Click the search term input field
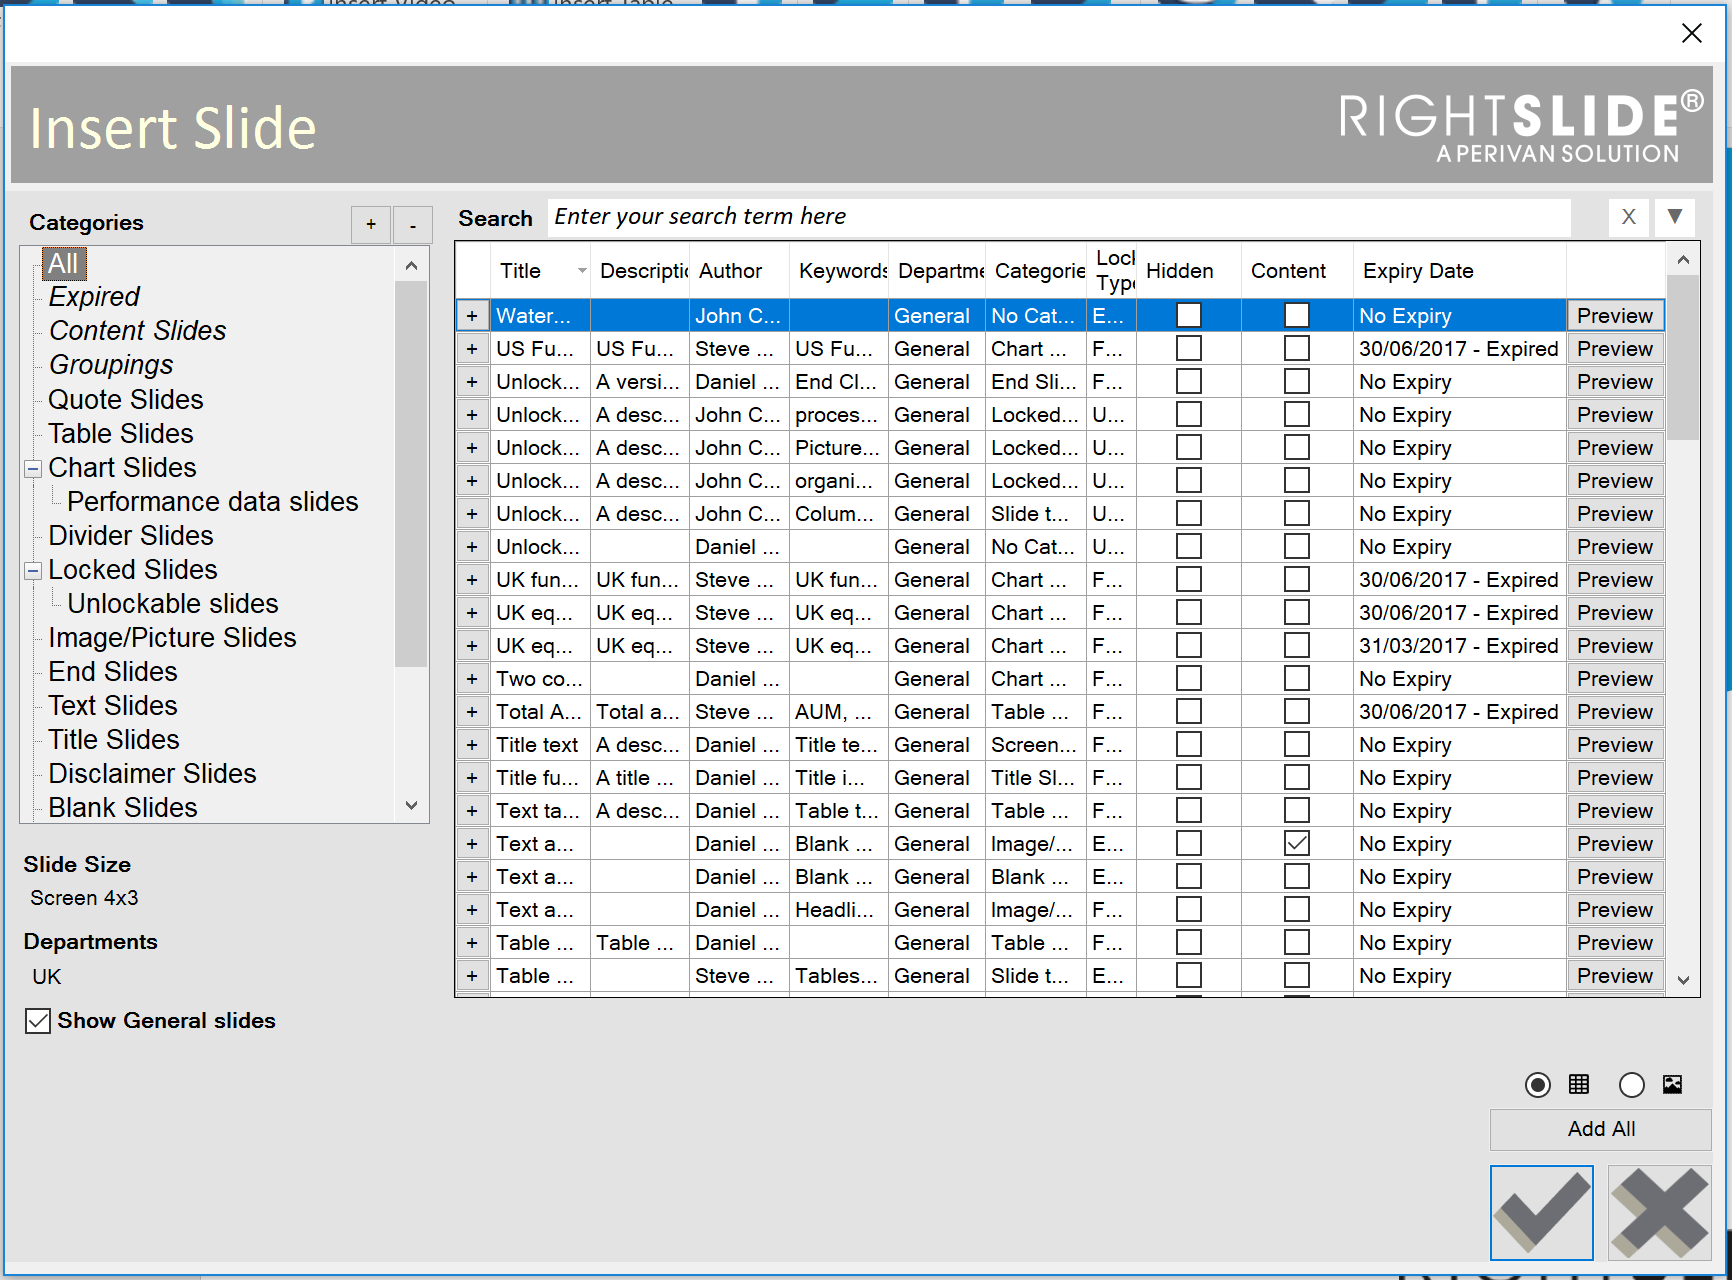Viewport: 1732px width, 1280px height. (x=1059, y=217)
